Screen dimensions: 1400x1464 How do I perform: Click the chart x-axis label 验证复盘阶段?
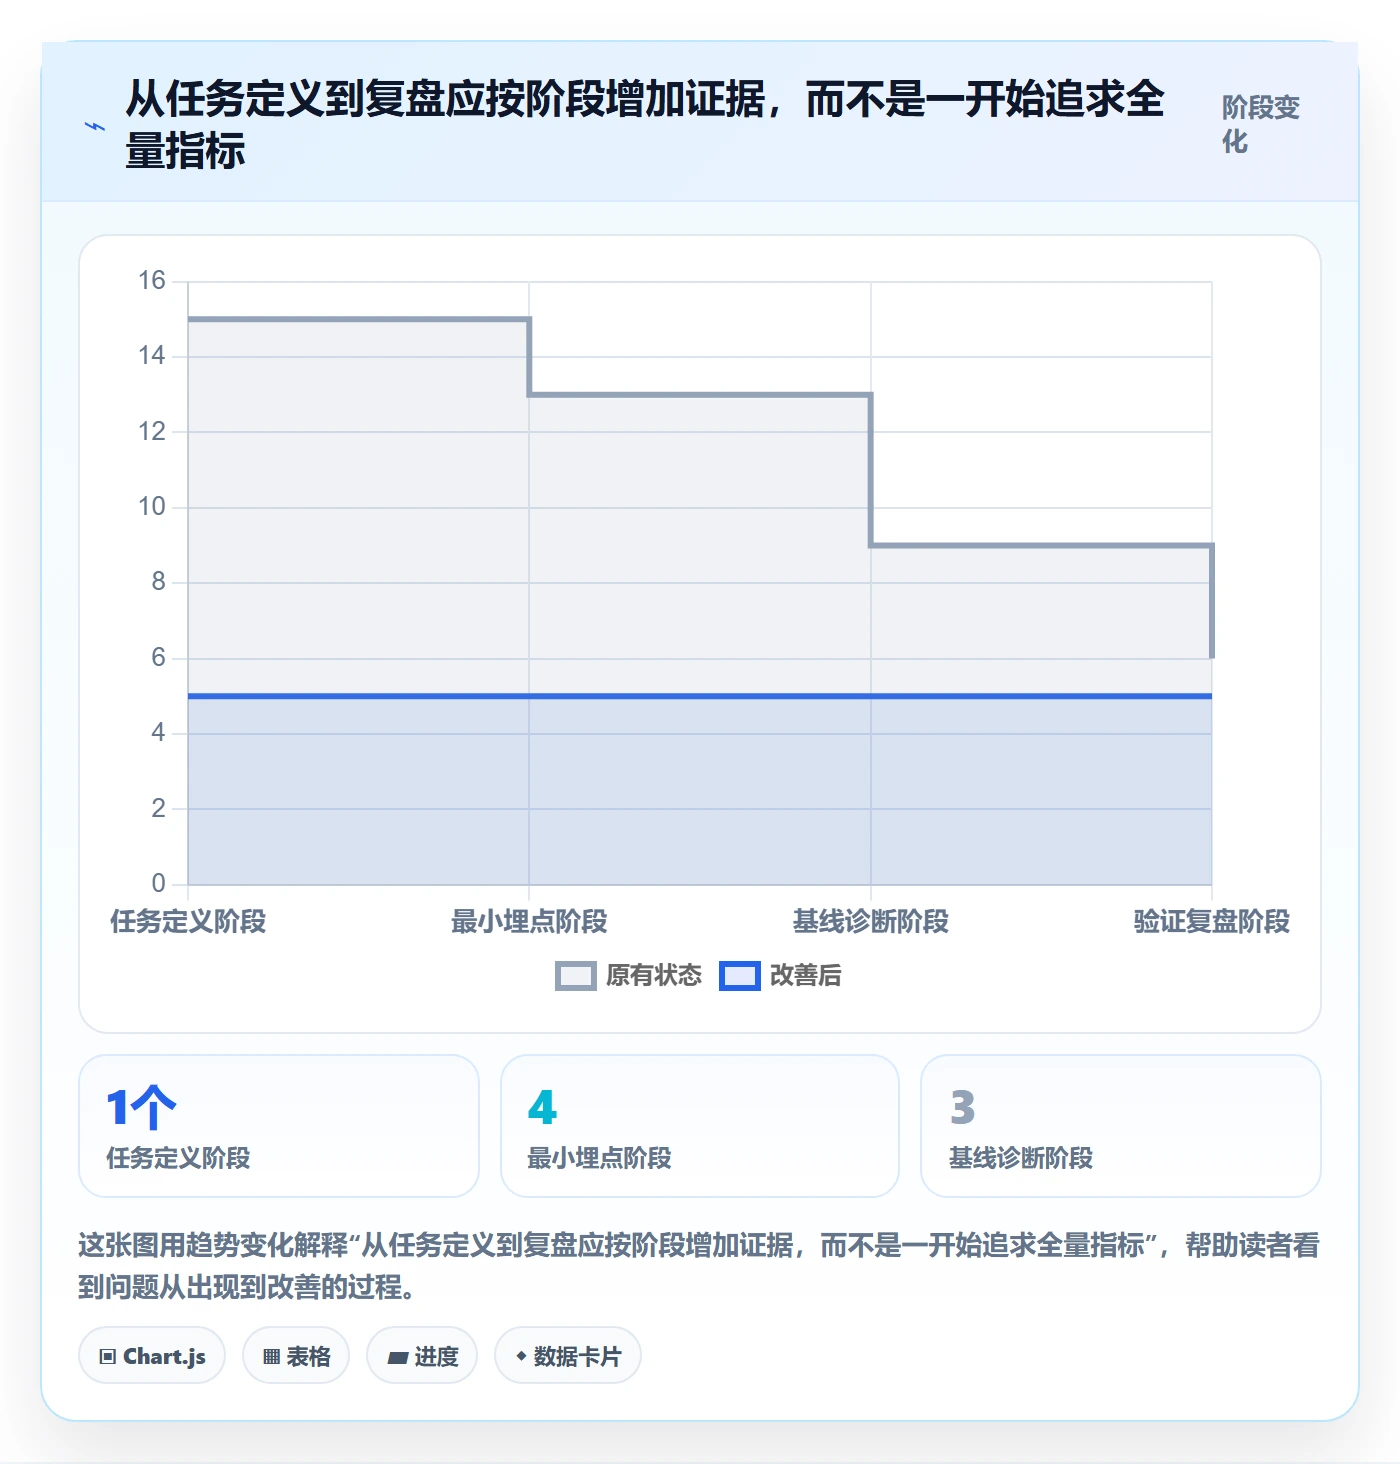point(1212,921)
